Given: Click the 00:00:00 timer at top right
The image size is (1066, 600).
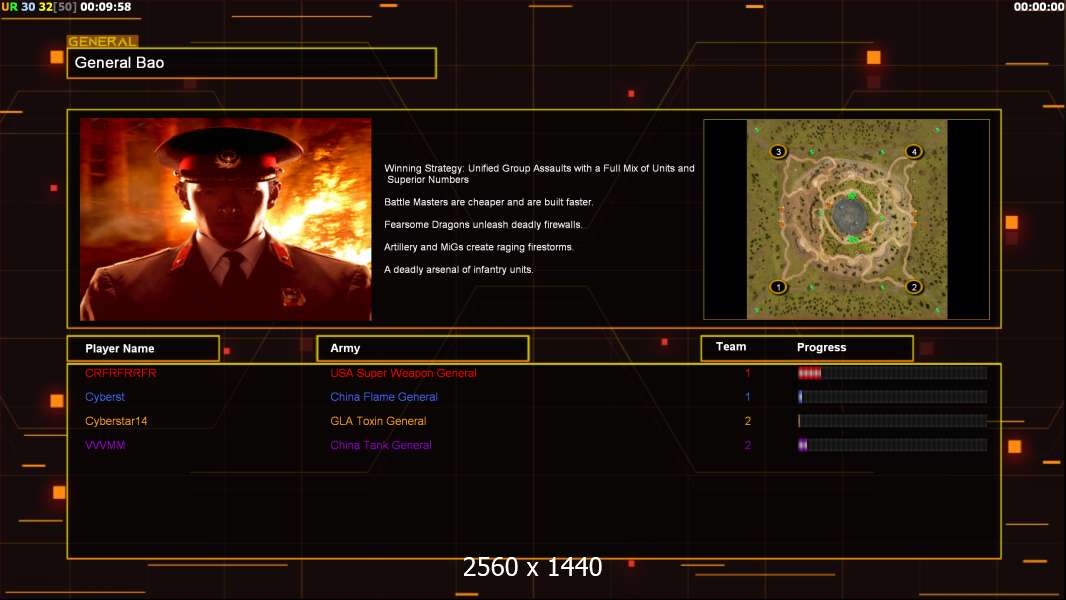Looking at the screenshot, I should point(1039,7).
